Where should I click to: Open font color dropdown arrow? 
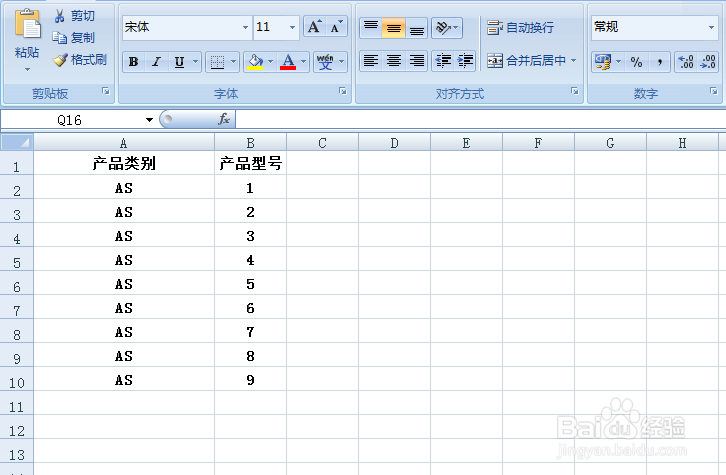(x=304, y=62)
